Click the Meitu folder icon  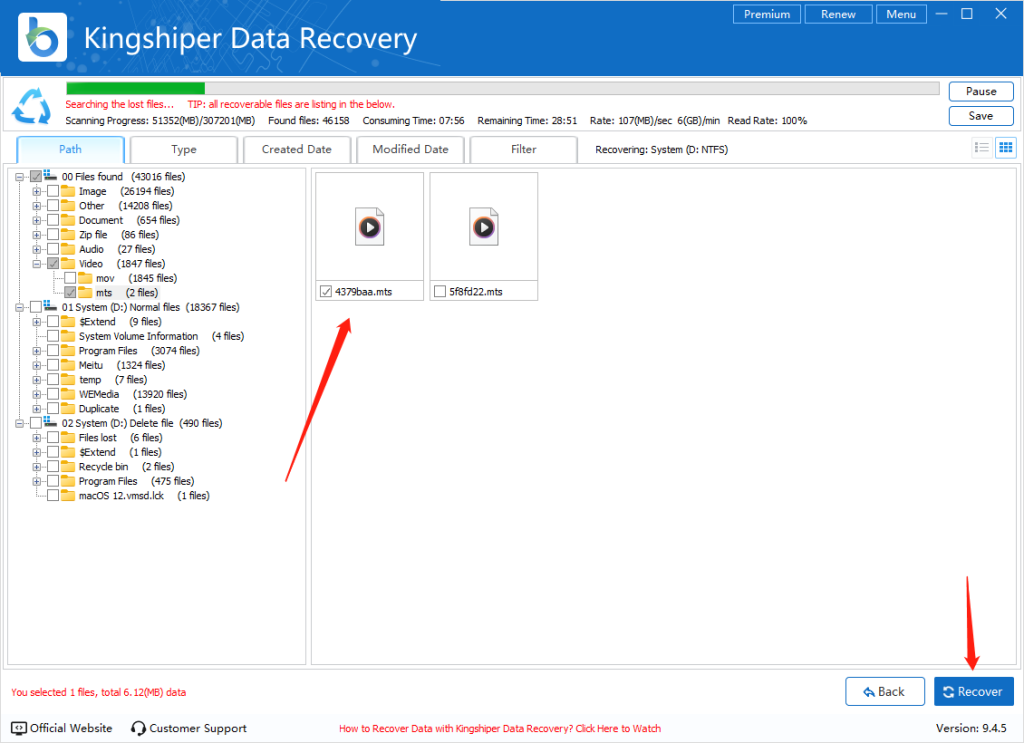68,365
